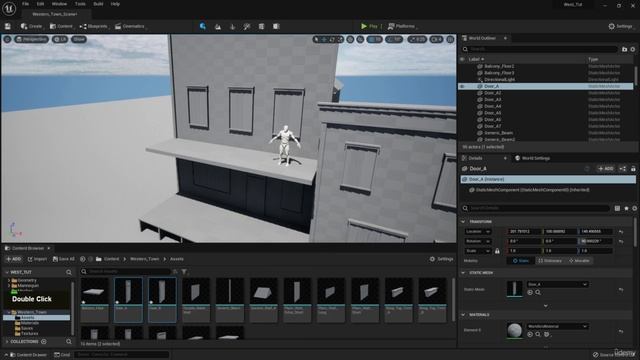Viewport: 640px width, 360px height.
Task: Open Modeling mode icon in the toolbar
Action: tap(261, 27)
